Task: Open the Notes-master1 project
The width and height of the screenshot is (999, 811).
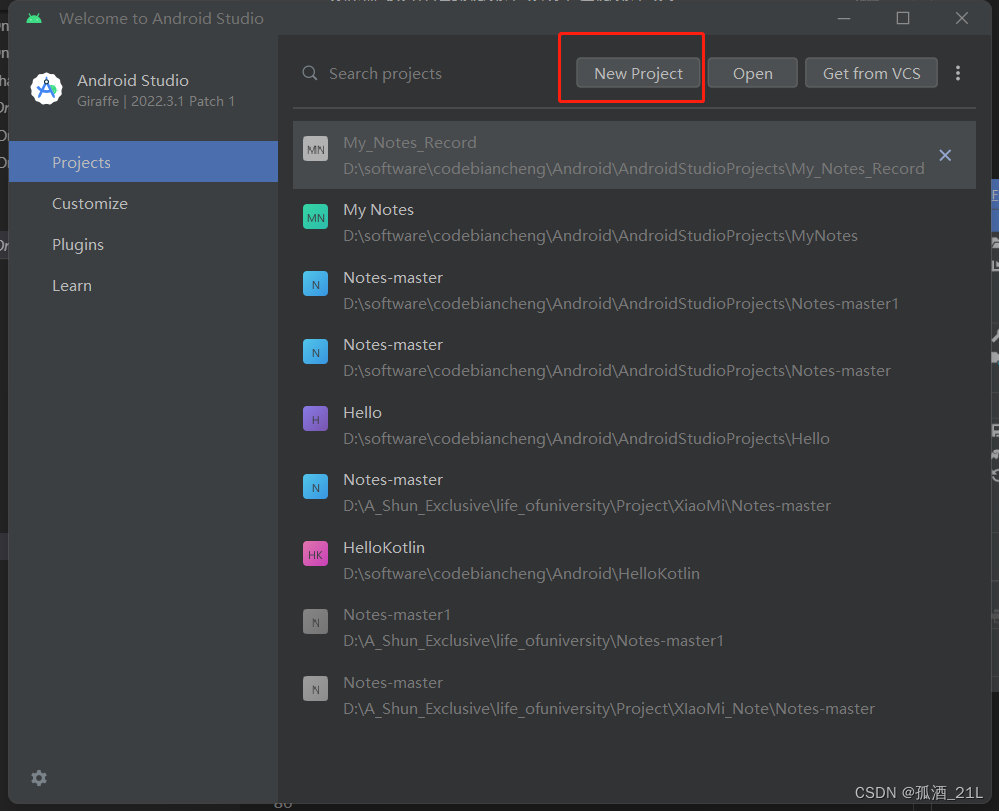Action: 634,628
